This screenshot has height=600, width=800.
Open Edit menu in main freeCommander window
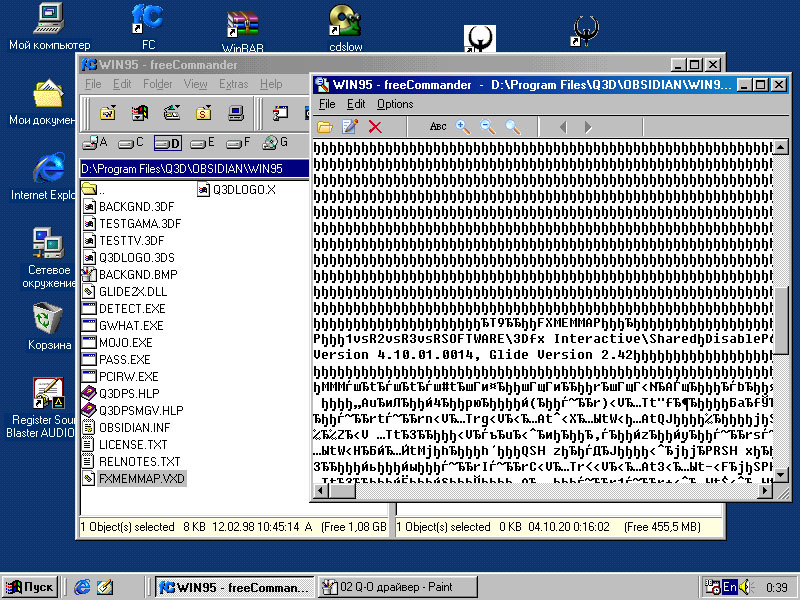coord(122,84)
